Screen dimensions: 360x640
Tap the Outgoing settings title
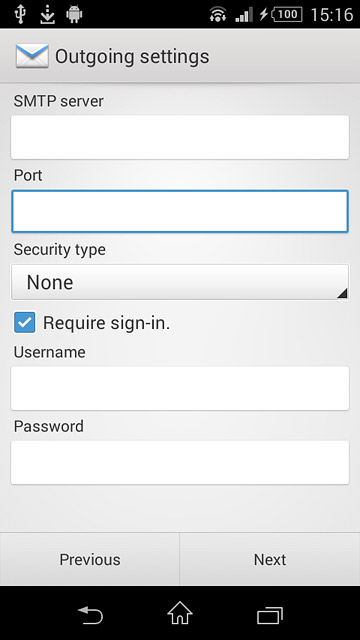(132, 57)
